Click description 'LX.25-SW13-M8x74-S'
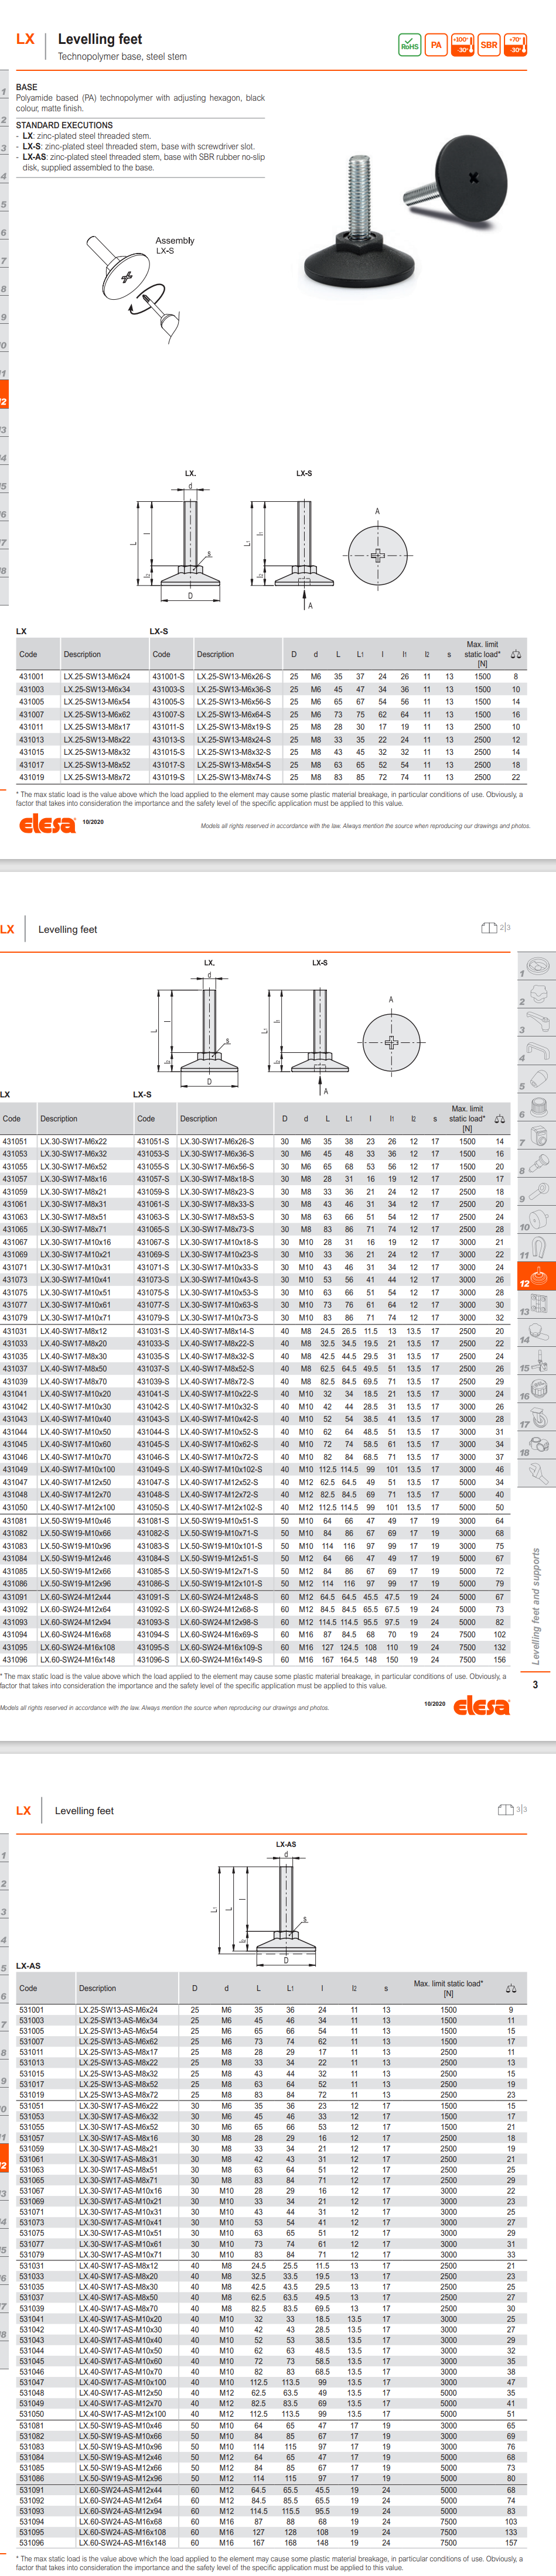The image size is (556, 2576). pos(234,777)
